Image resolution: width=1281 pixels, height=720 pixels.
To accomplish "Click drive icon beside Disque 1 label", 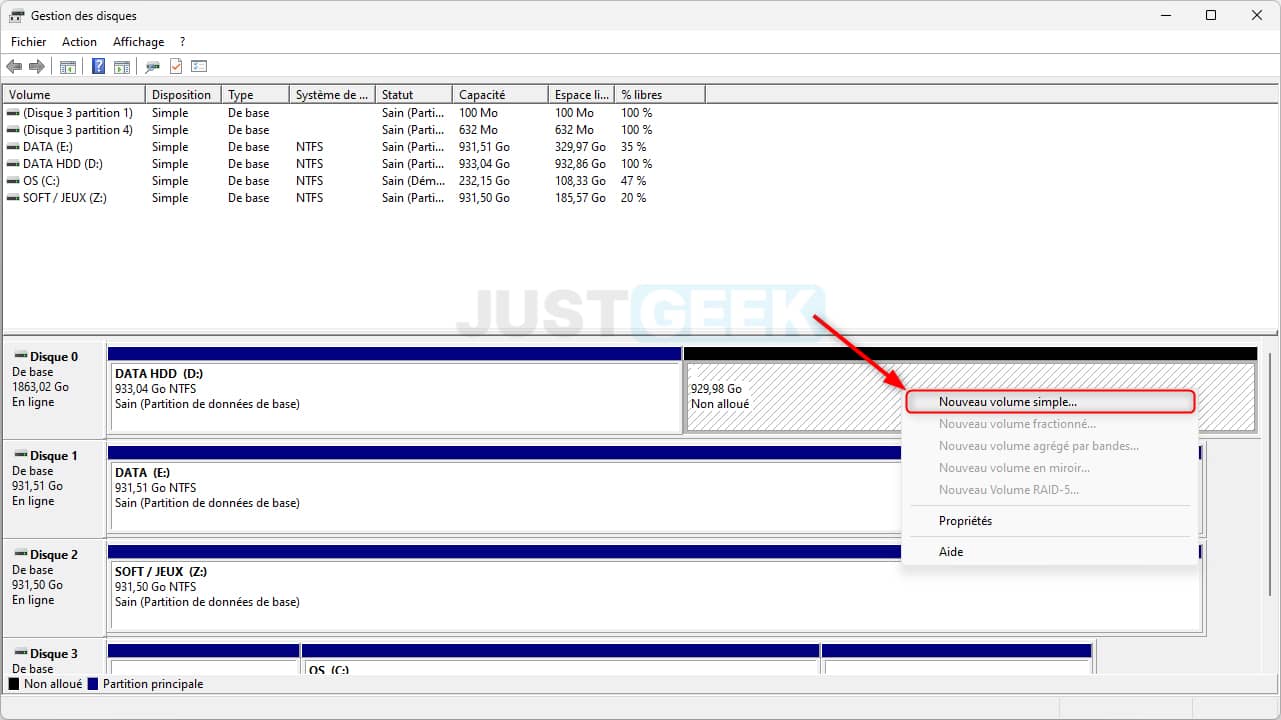I will coord(20,456).
